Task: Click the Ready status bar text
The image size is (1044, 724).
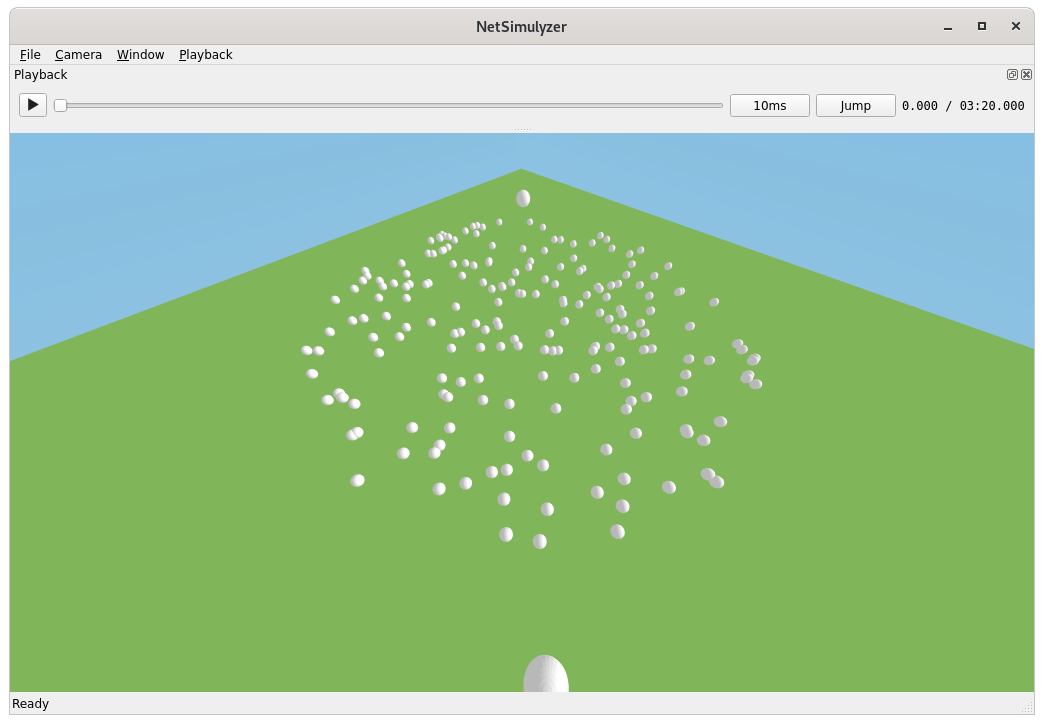Action: point(31,703)
